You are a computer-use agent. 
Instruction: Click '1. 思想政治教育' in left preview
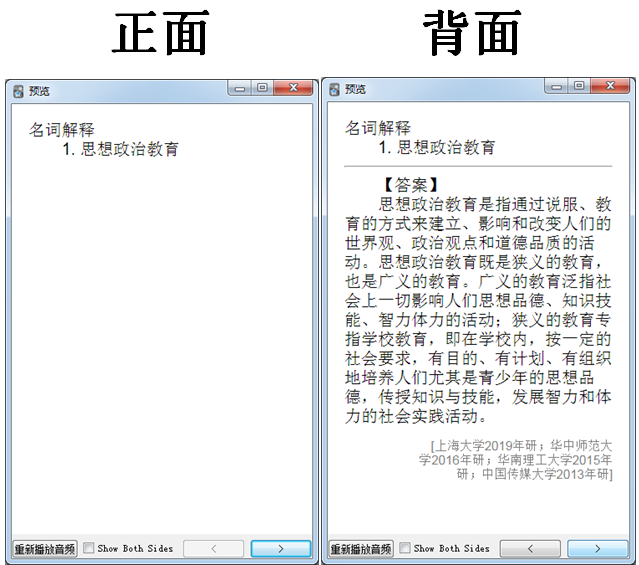121,149
